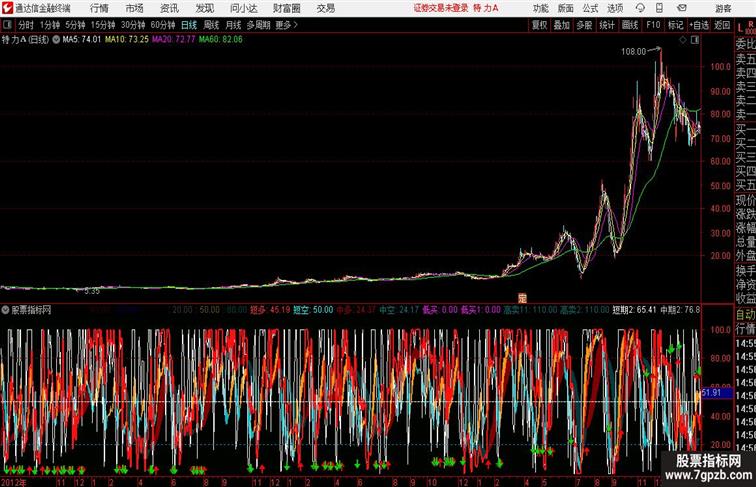
Task: Select the 月线 monthly period
Action: click(233, 25)
